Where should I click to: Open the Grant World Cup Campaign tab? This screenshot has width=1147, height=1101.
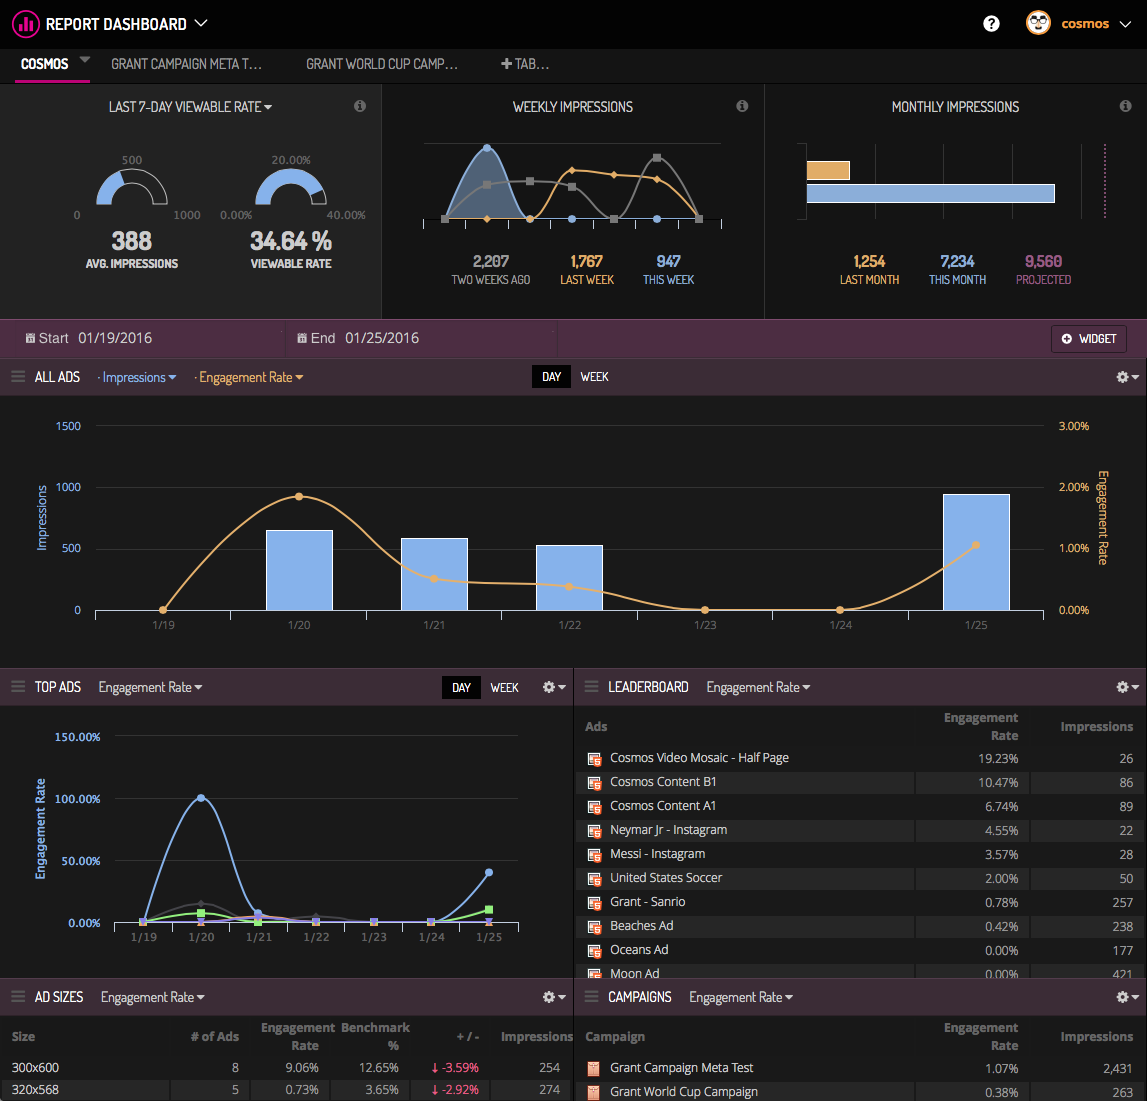pos(381,64)
